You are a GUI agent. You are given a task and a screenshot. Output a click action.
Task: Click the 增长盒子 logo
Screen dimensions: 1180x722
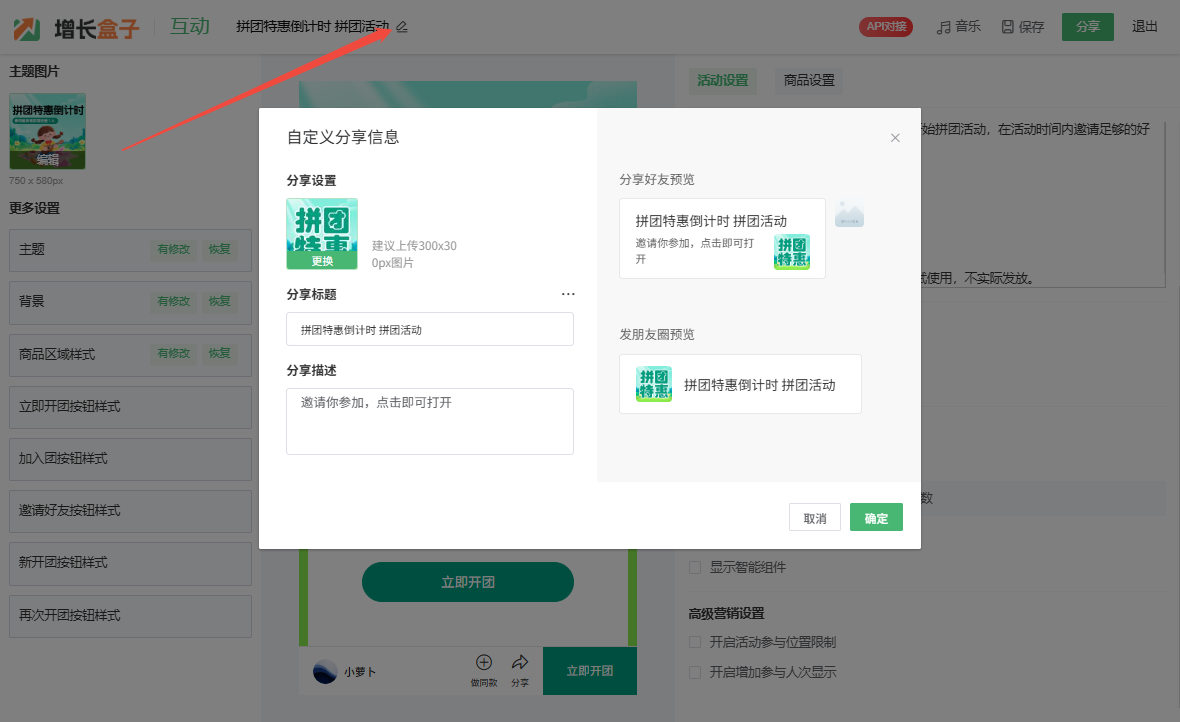tap(76, 28)
